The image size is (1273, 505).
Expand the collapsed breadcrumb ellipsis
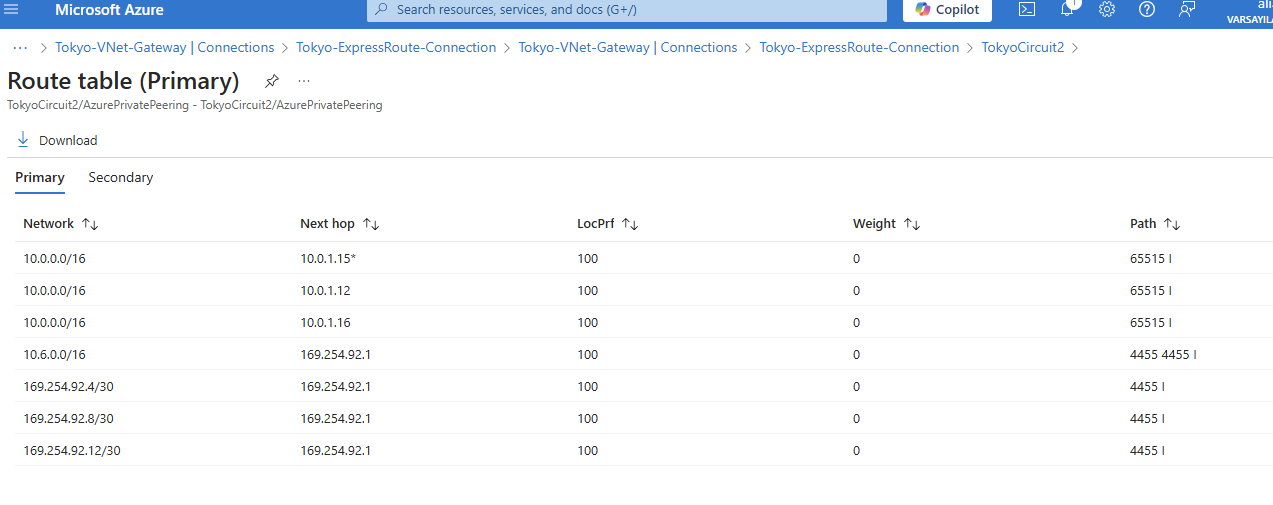20,47
